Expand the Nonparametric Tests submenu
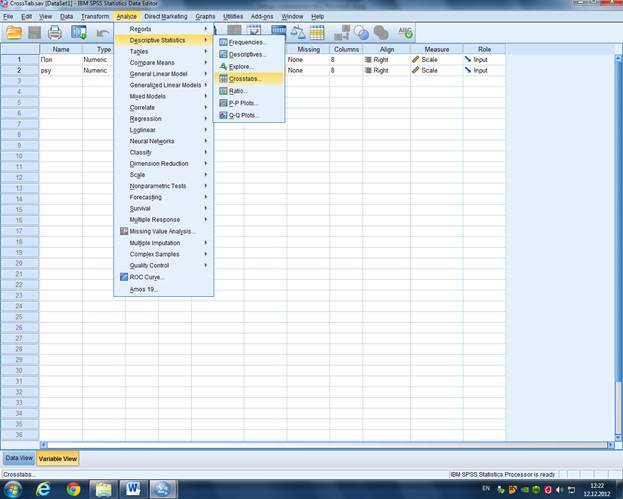623x499 pixels. click(x=157, y=186)
